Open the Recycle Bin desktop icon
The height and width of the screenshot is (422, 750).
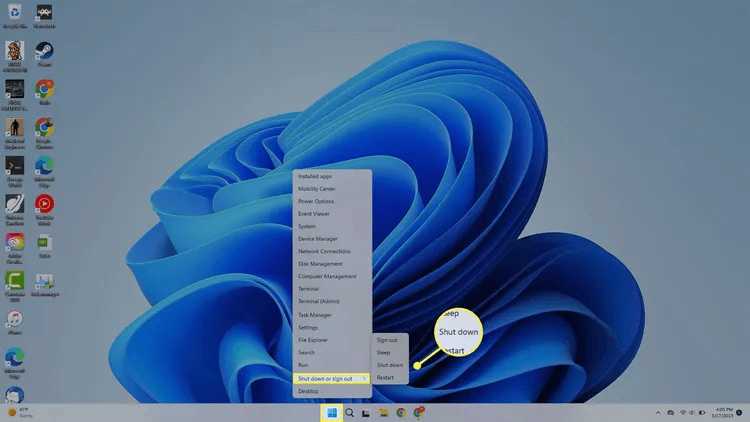coord(15,13)
